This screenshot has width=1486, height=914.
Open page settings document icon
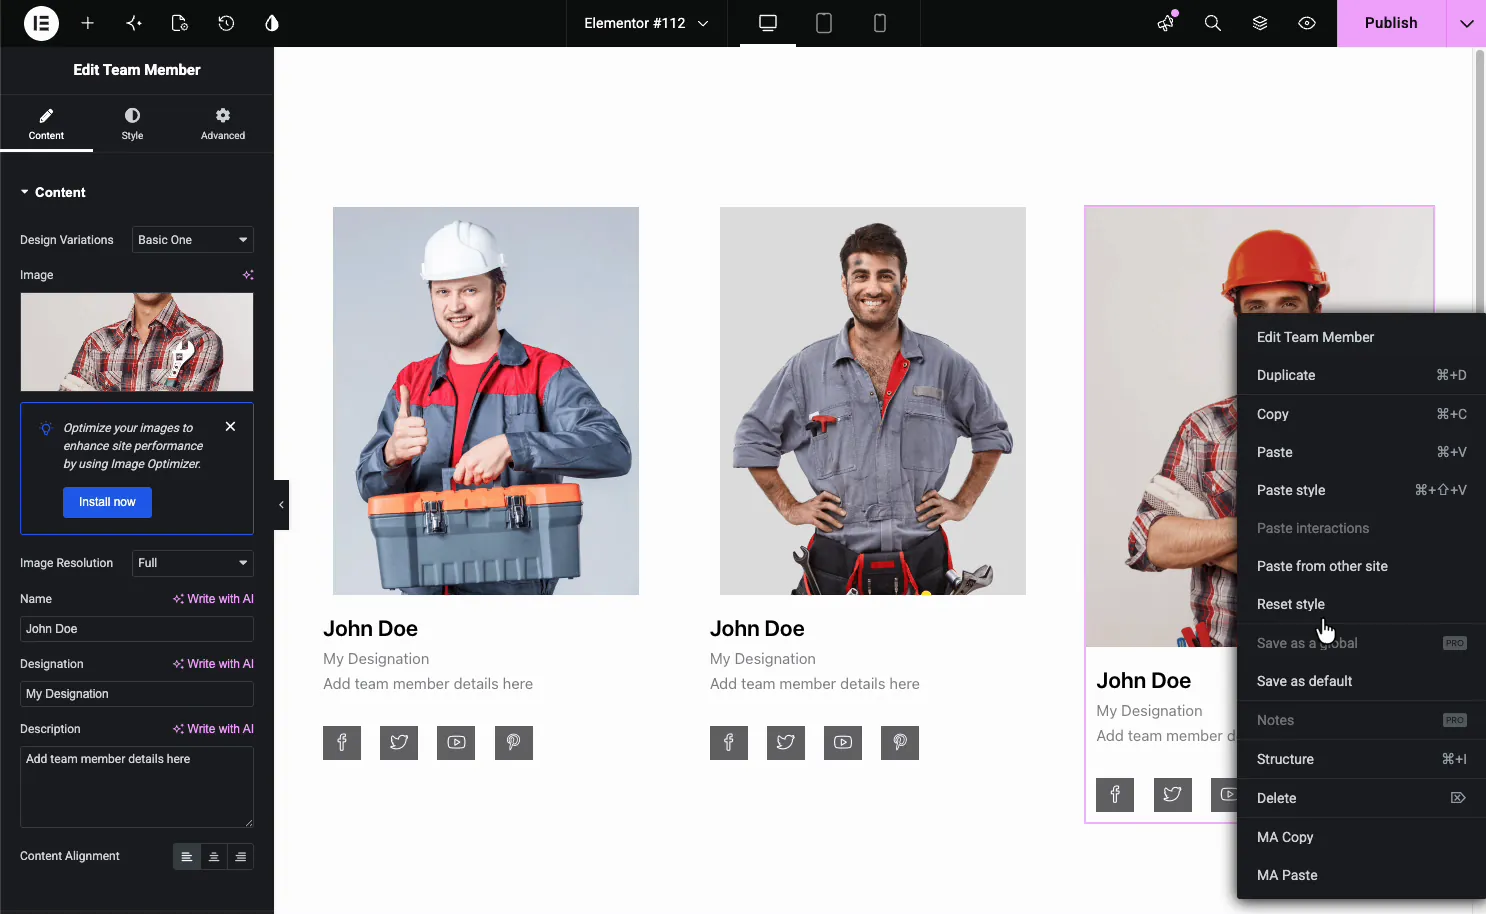tap(180, 23)
